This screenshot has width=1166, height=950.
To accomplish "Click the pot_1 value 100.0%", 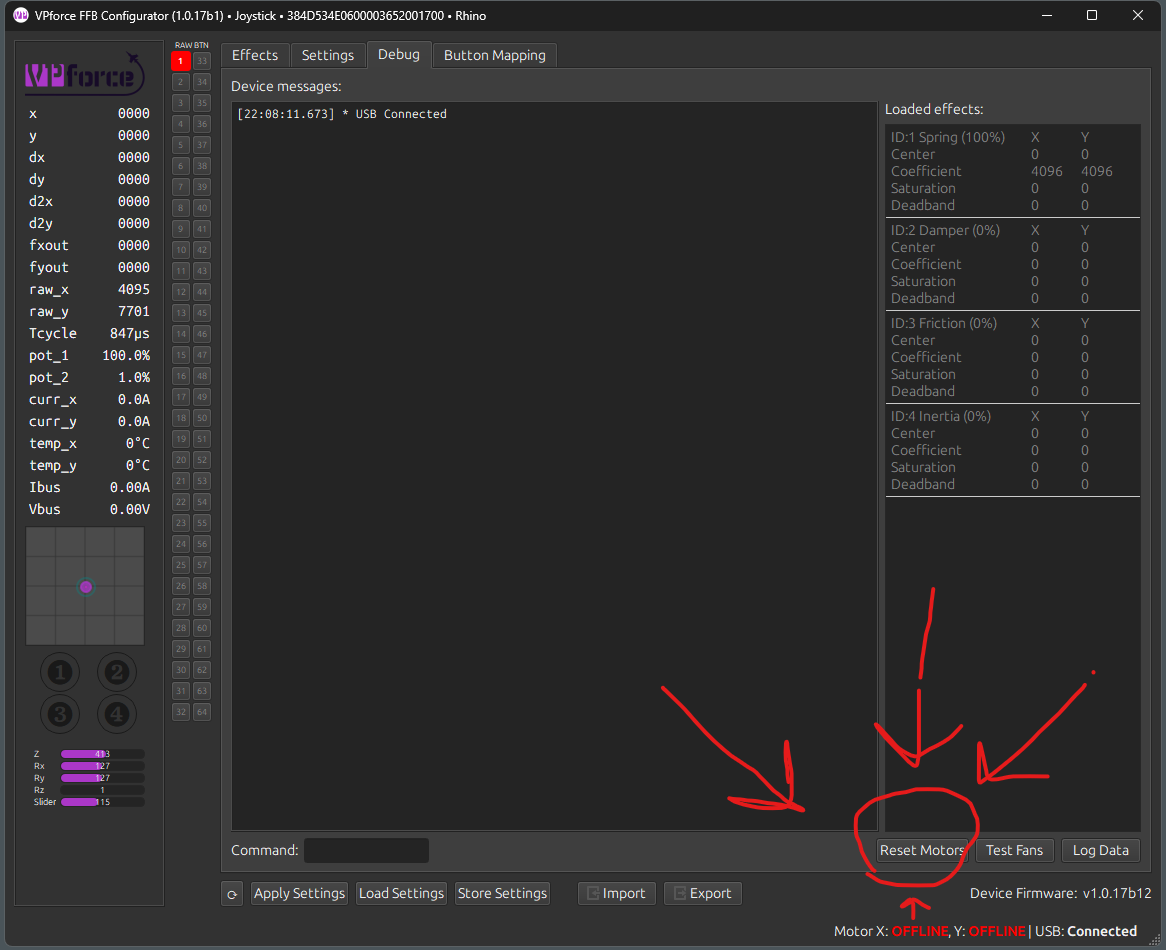I will (126, 355).
